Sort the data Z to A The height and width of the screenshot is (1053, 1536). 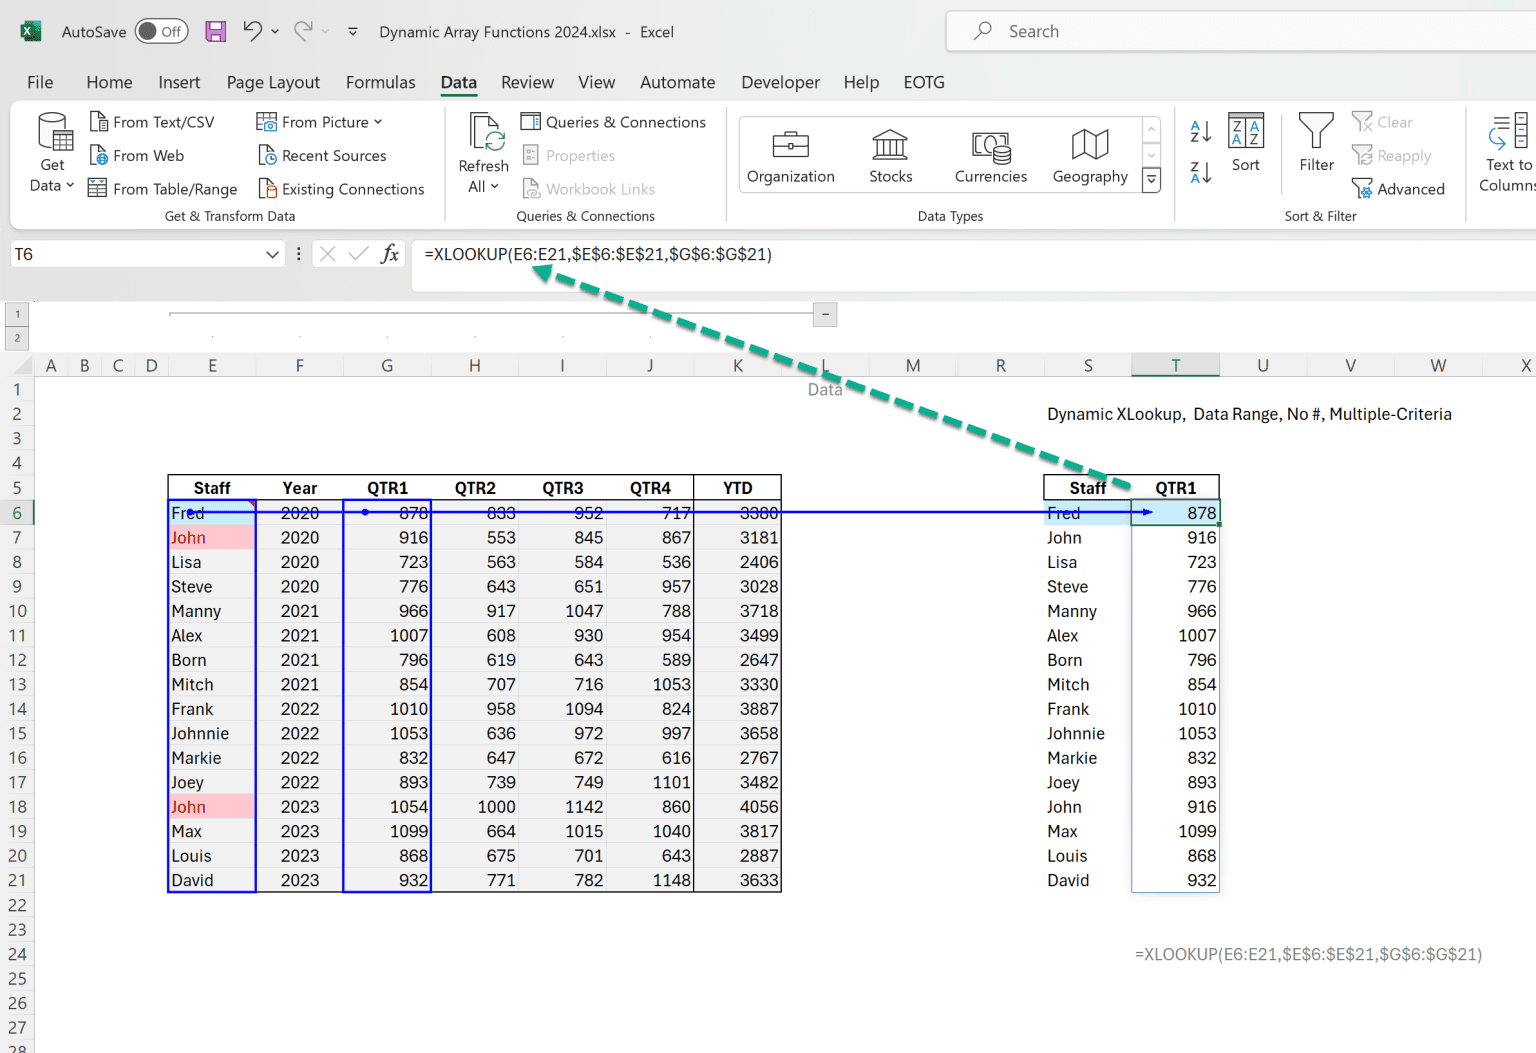(x=1199, y=172)
